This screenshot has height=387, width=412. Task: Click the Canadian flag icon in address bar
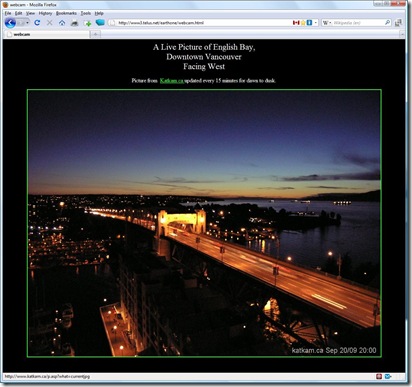(296, 23)
